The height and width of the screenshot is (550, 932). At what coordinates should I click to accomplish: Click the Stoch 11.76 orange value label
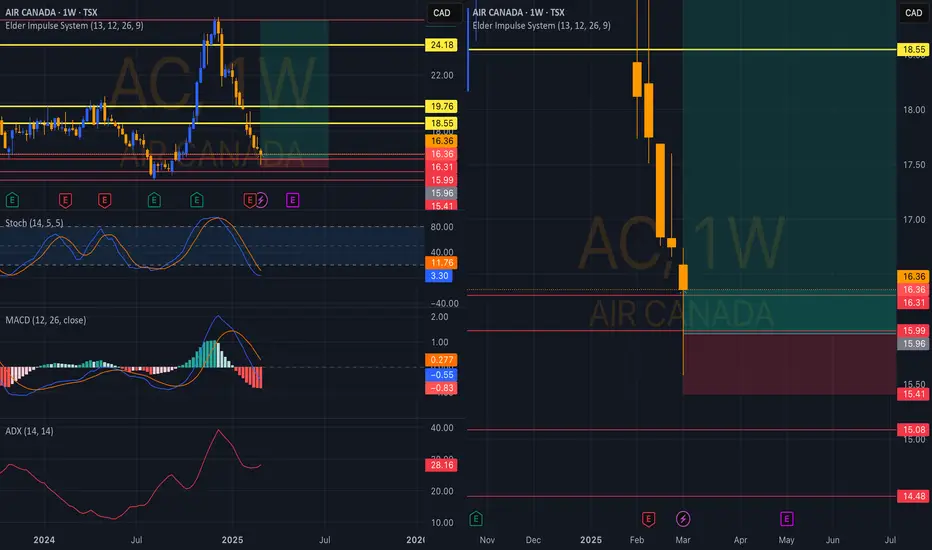click(442, 263)
